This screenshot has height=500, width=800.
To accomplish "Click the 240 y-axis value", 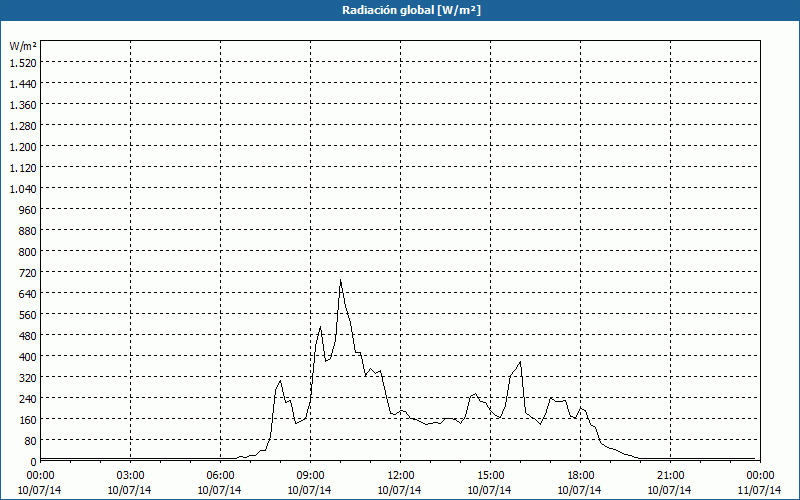I will click(28, 399).
